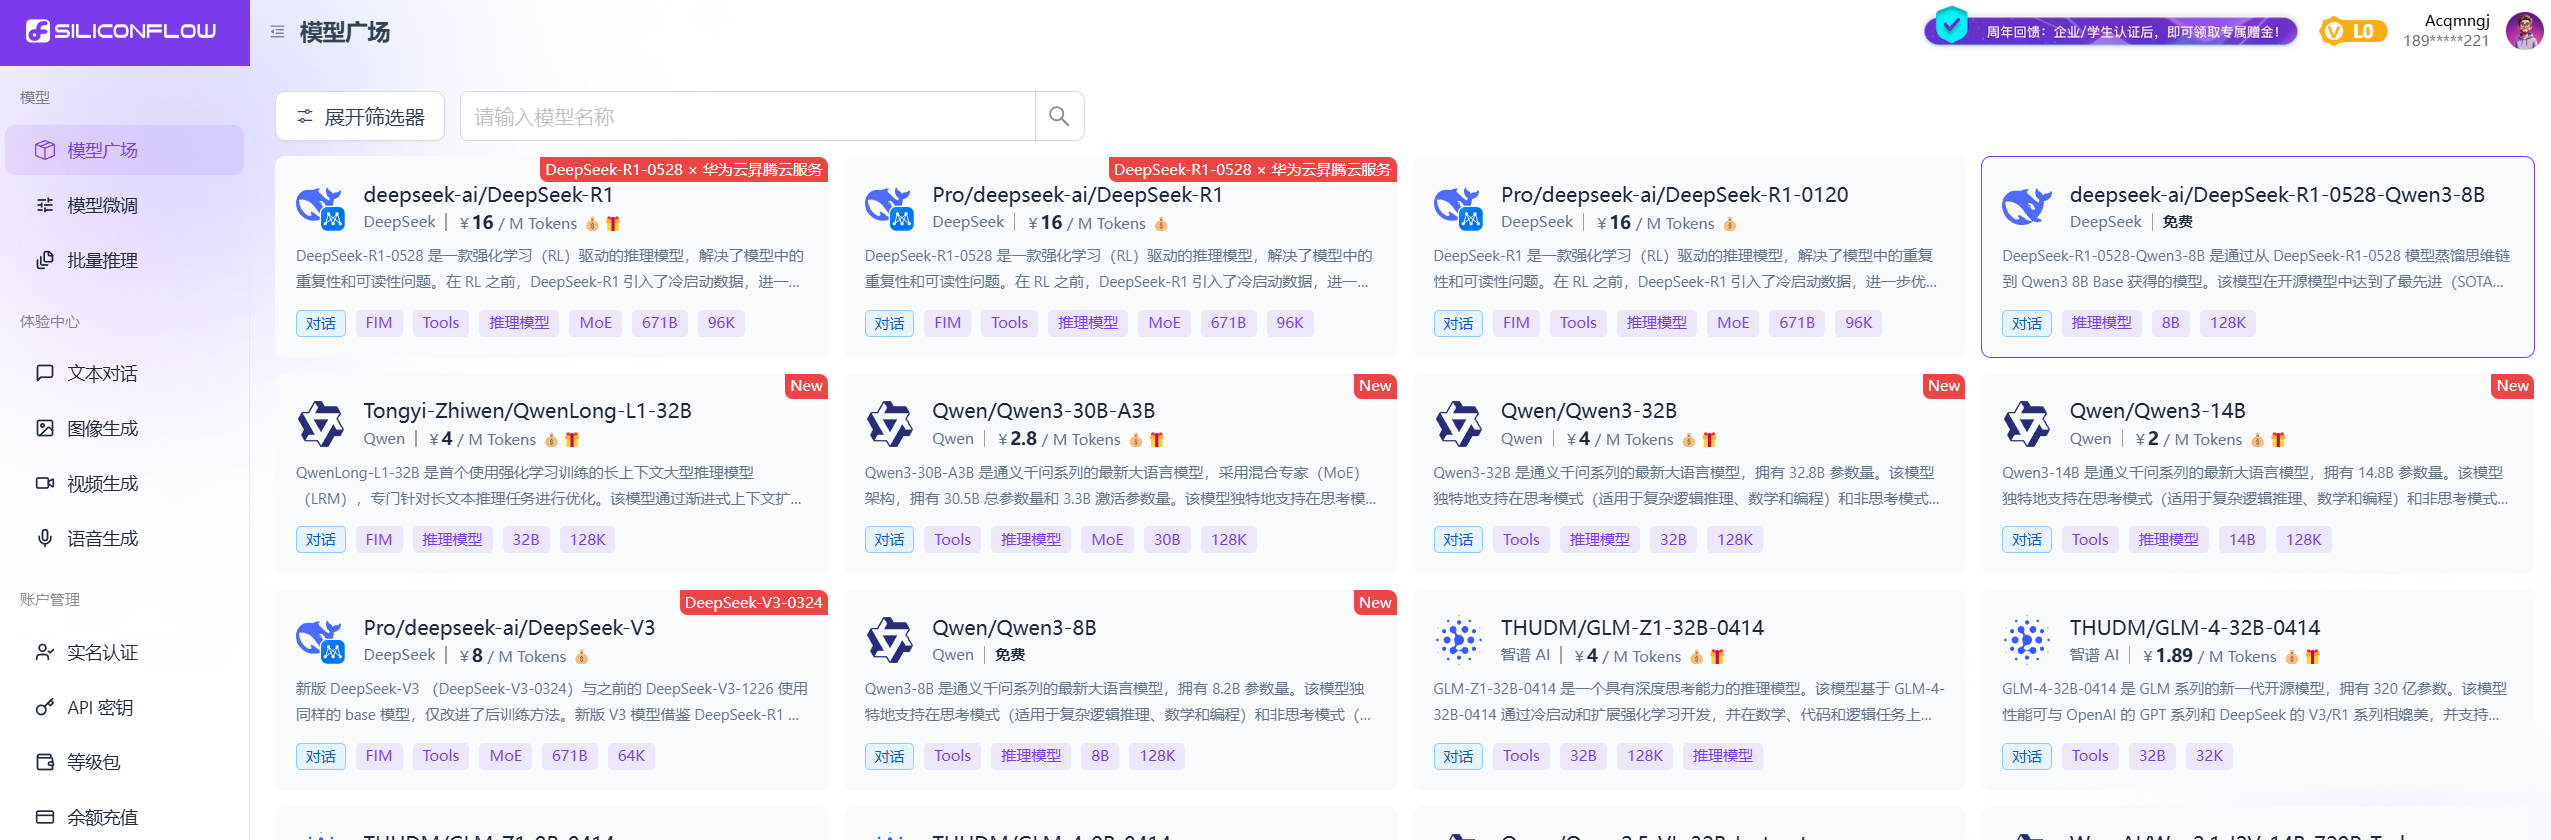Click the 语音生成 microphone icon
2551x840 pixels.
[45, 538]
